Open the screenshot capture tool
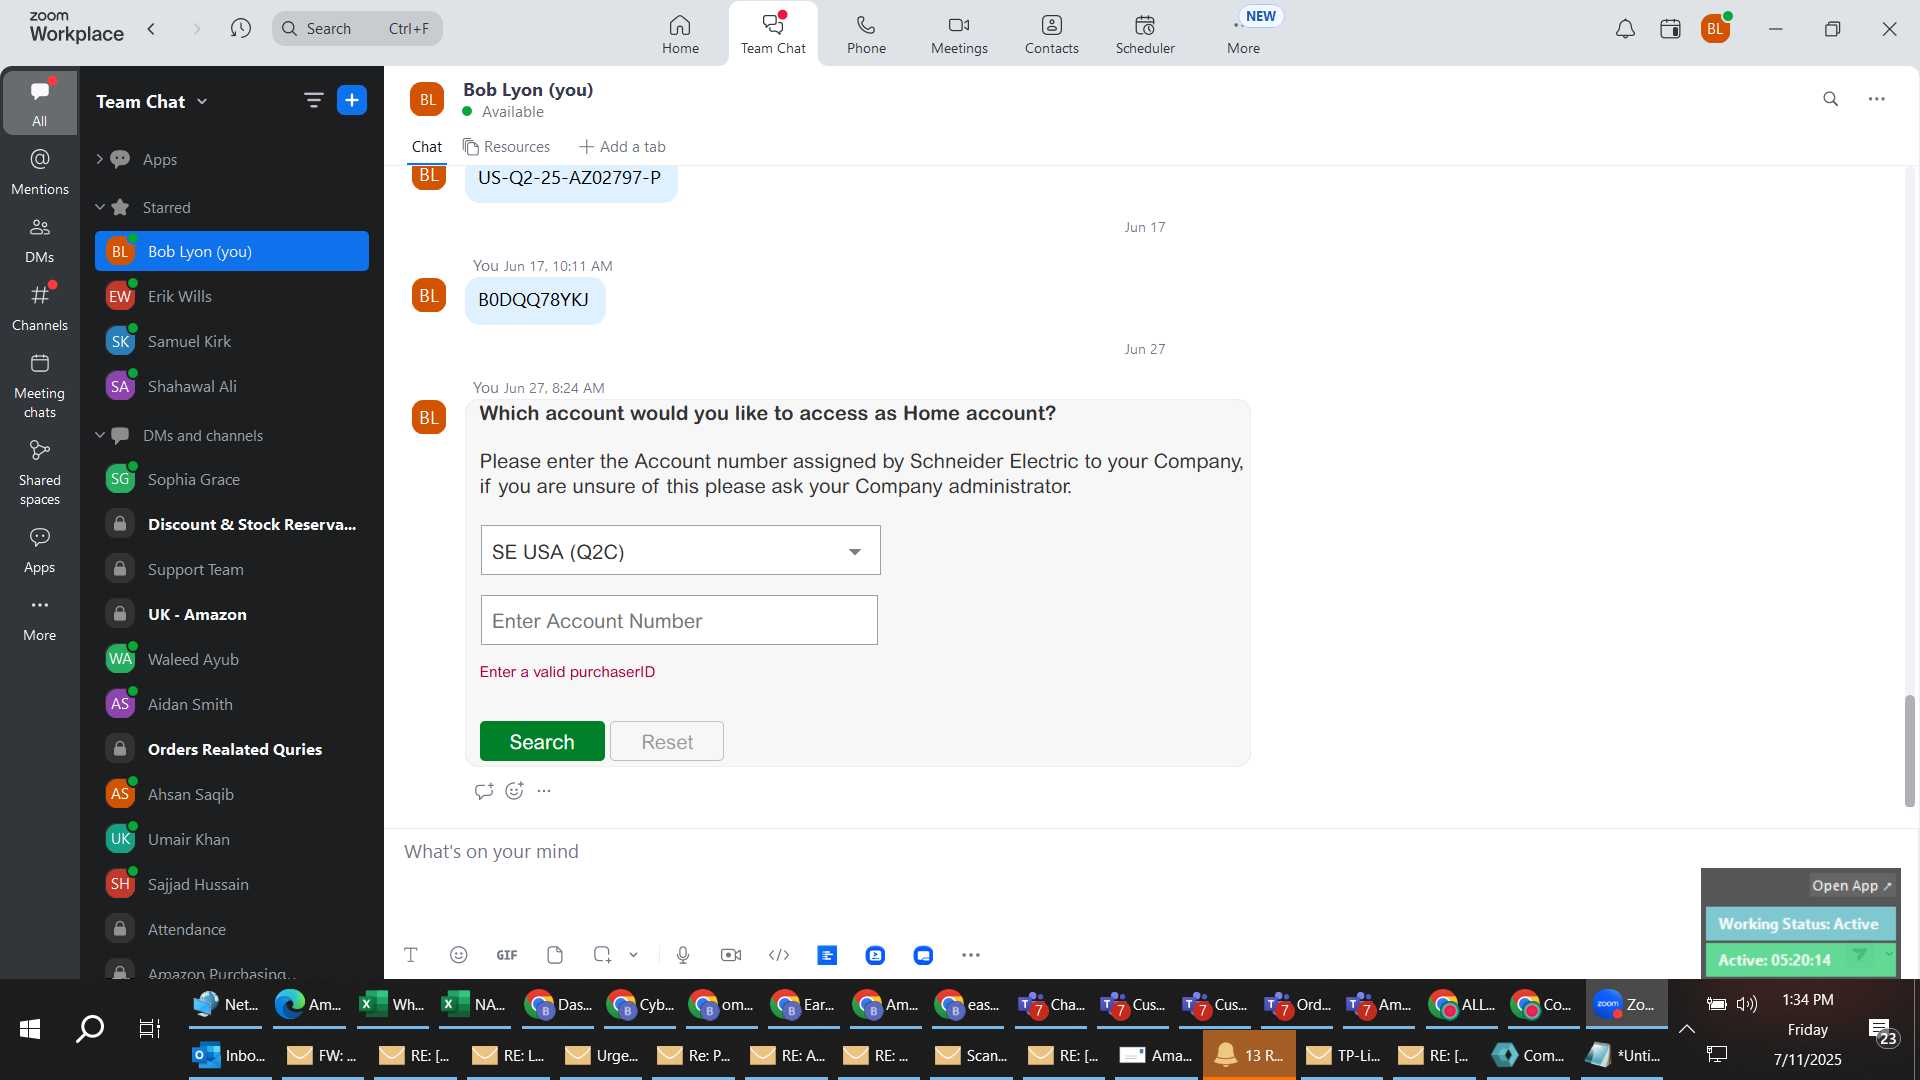The height and width of the screenshot is (1080, 1920). coord(602,955)
